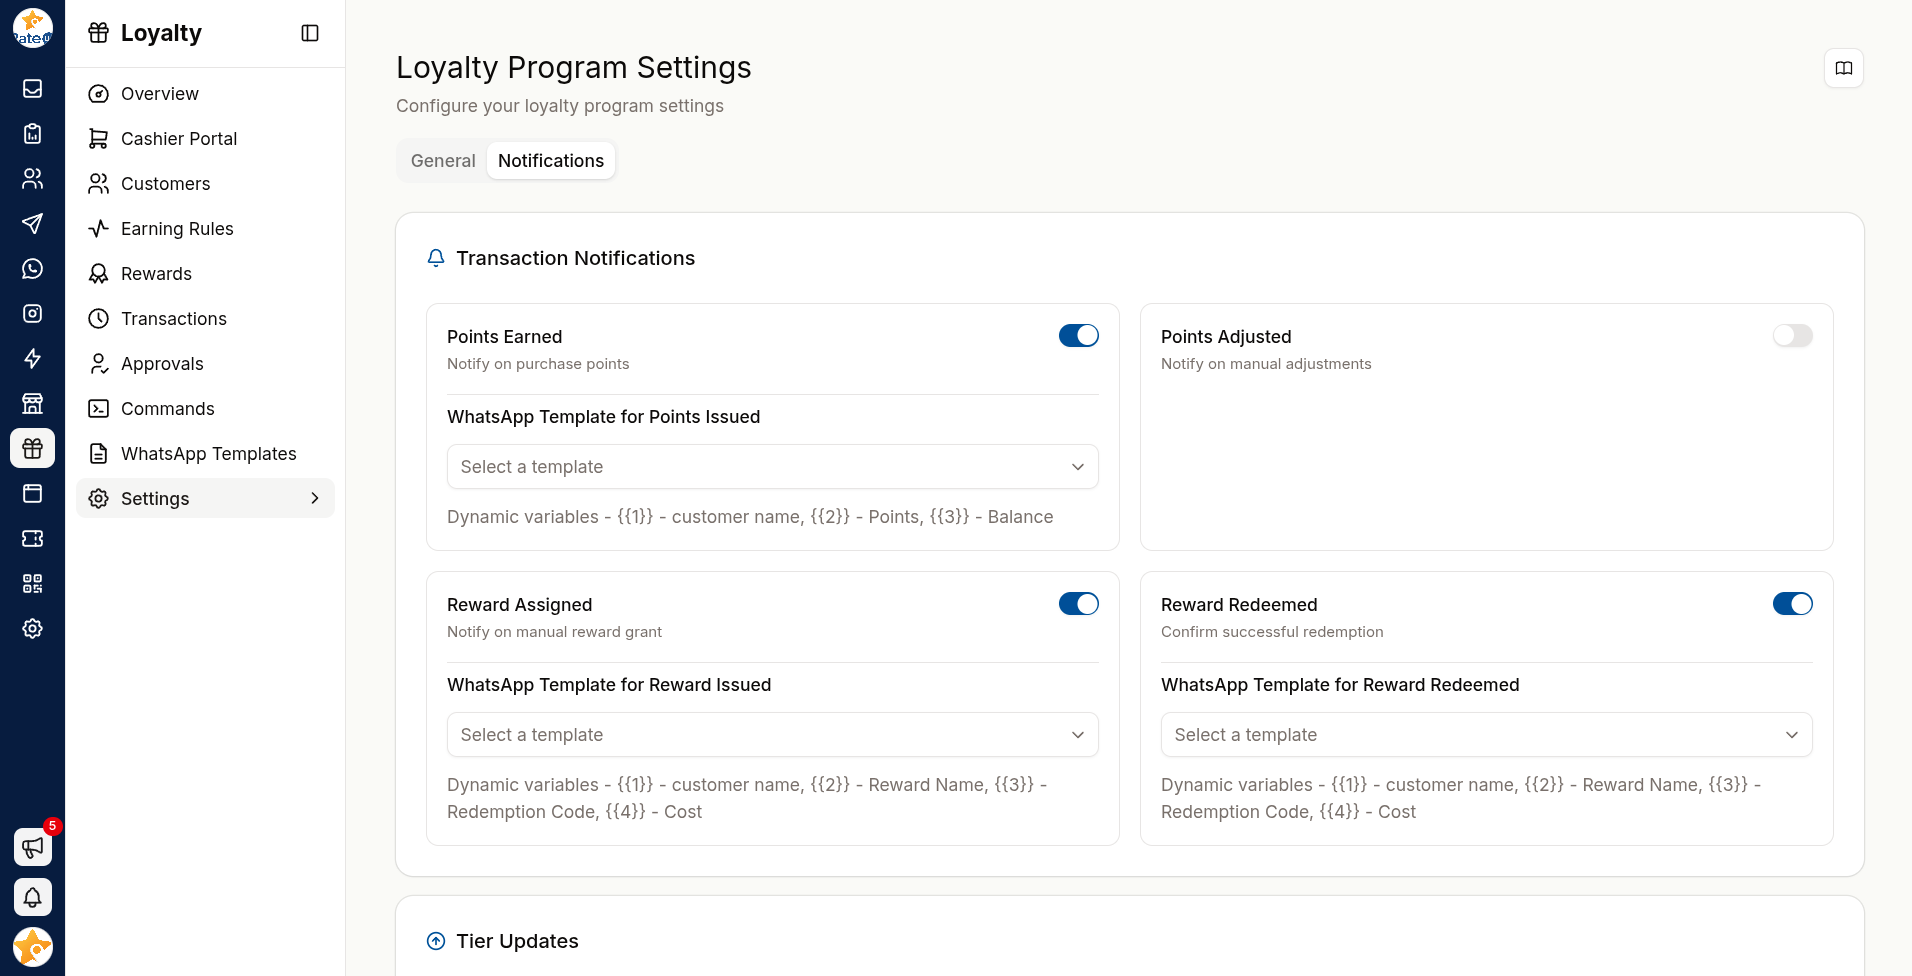This screenshot has height=976, width=1912.
Task: Enable the Points Adjusted toggle
Action: [1793, 336]
